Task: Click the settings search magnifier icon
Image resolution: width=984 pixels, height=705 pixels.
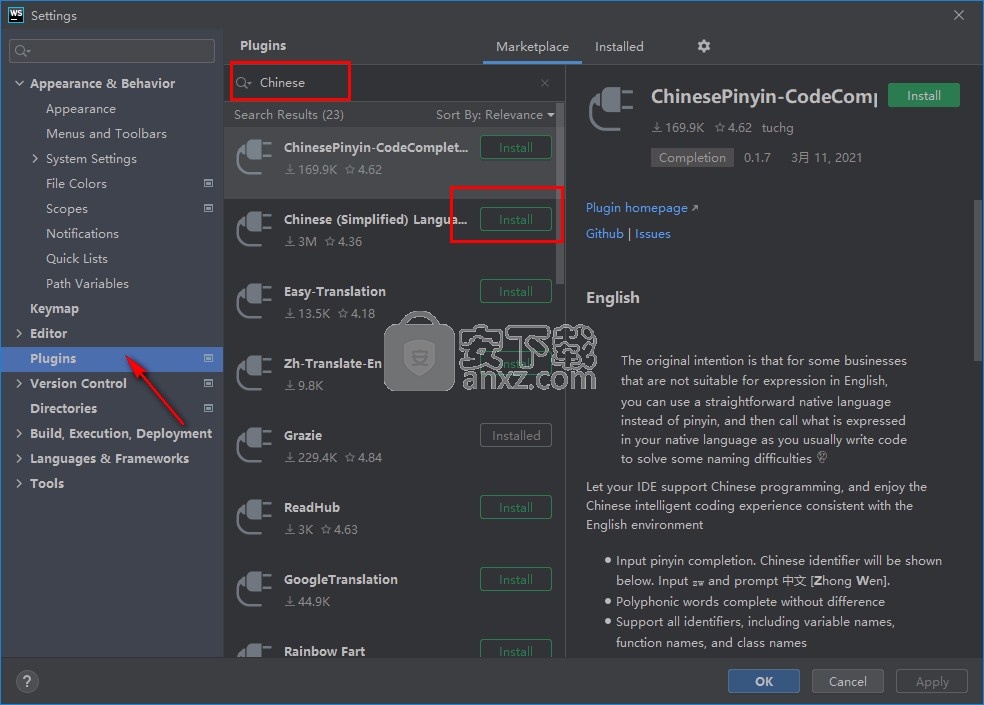Action: 22,51
